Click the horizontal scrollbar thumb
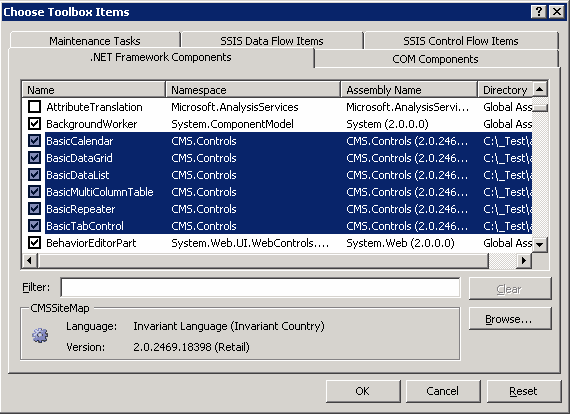Image resolution: width=571 pixels, height=414 pixels. pyautogui.click(x=263, y=260)
